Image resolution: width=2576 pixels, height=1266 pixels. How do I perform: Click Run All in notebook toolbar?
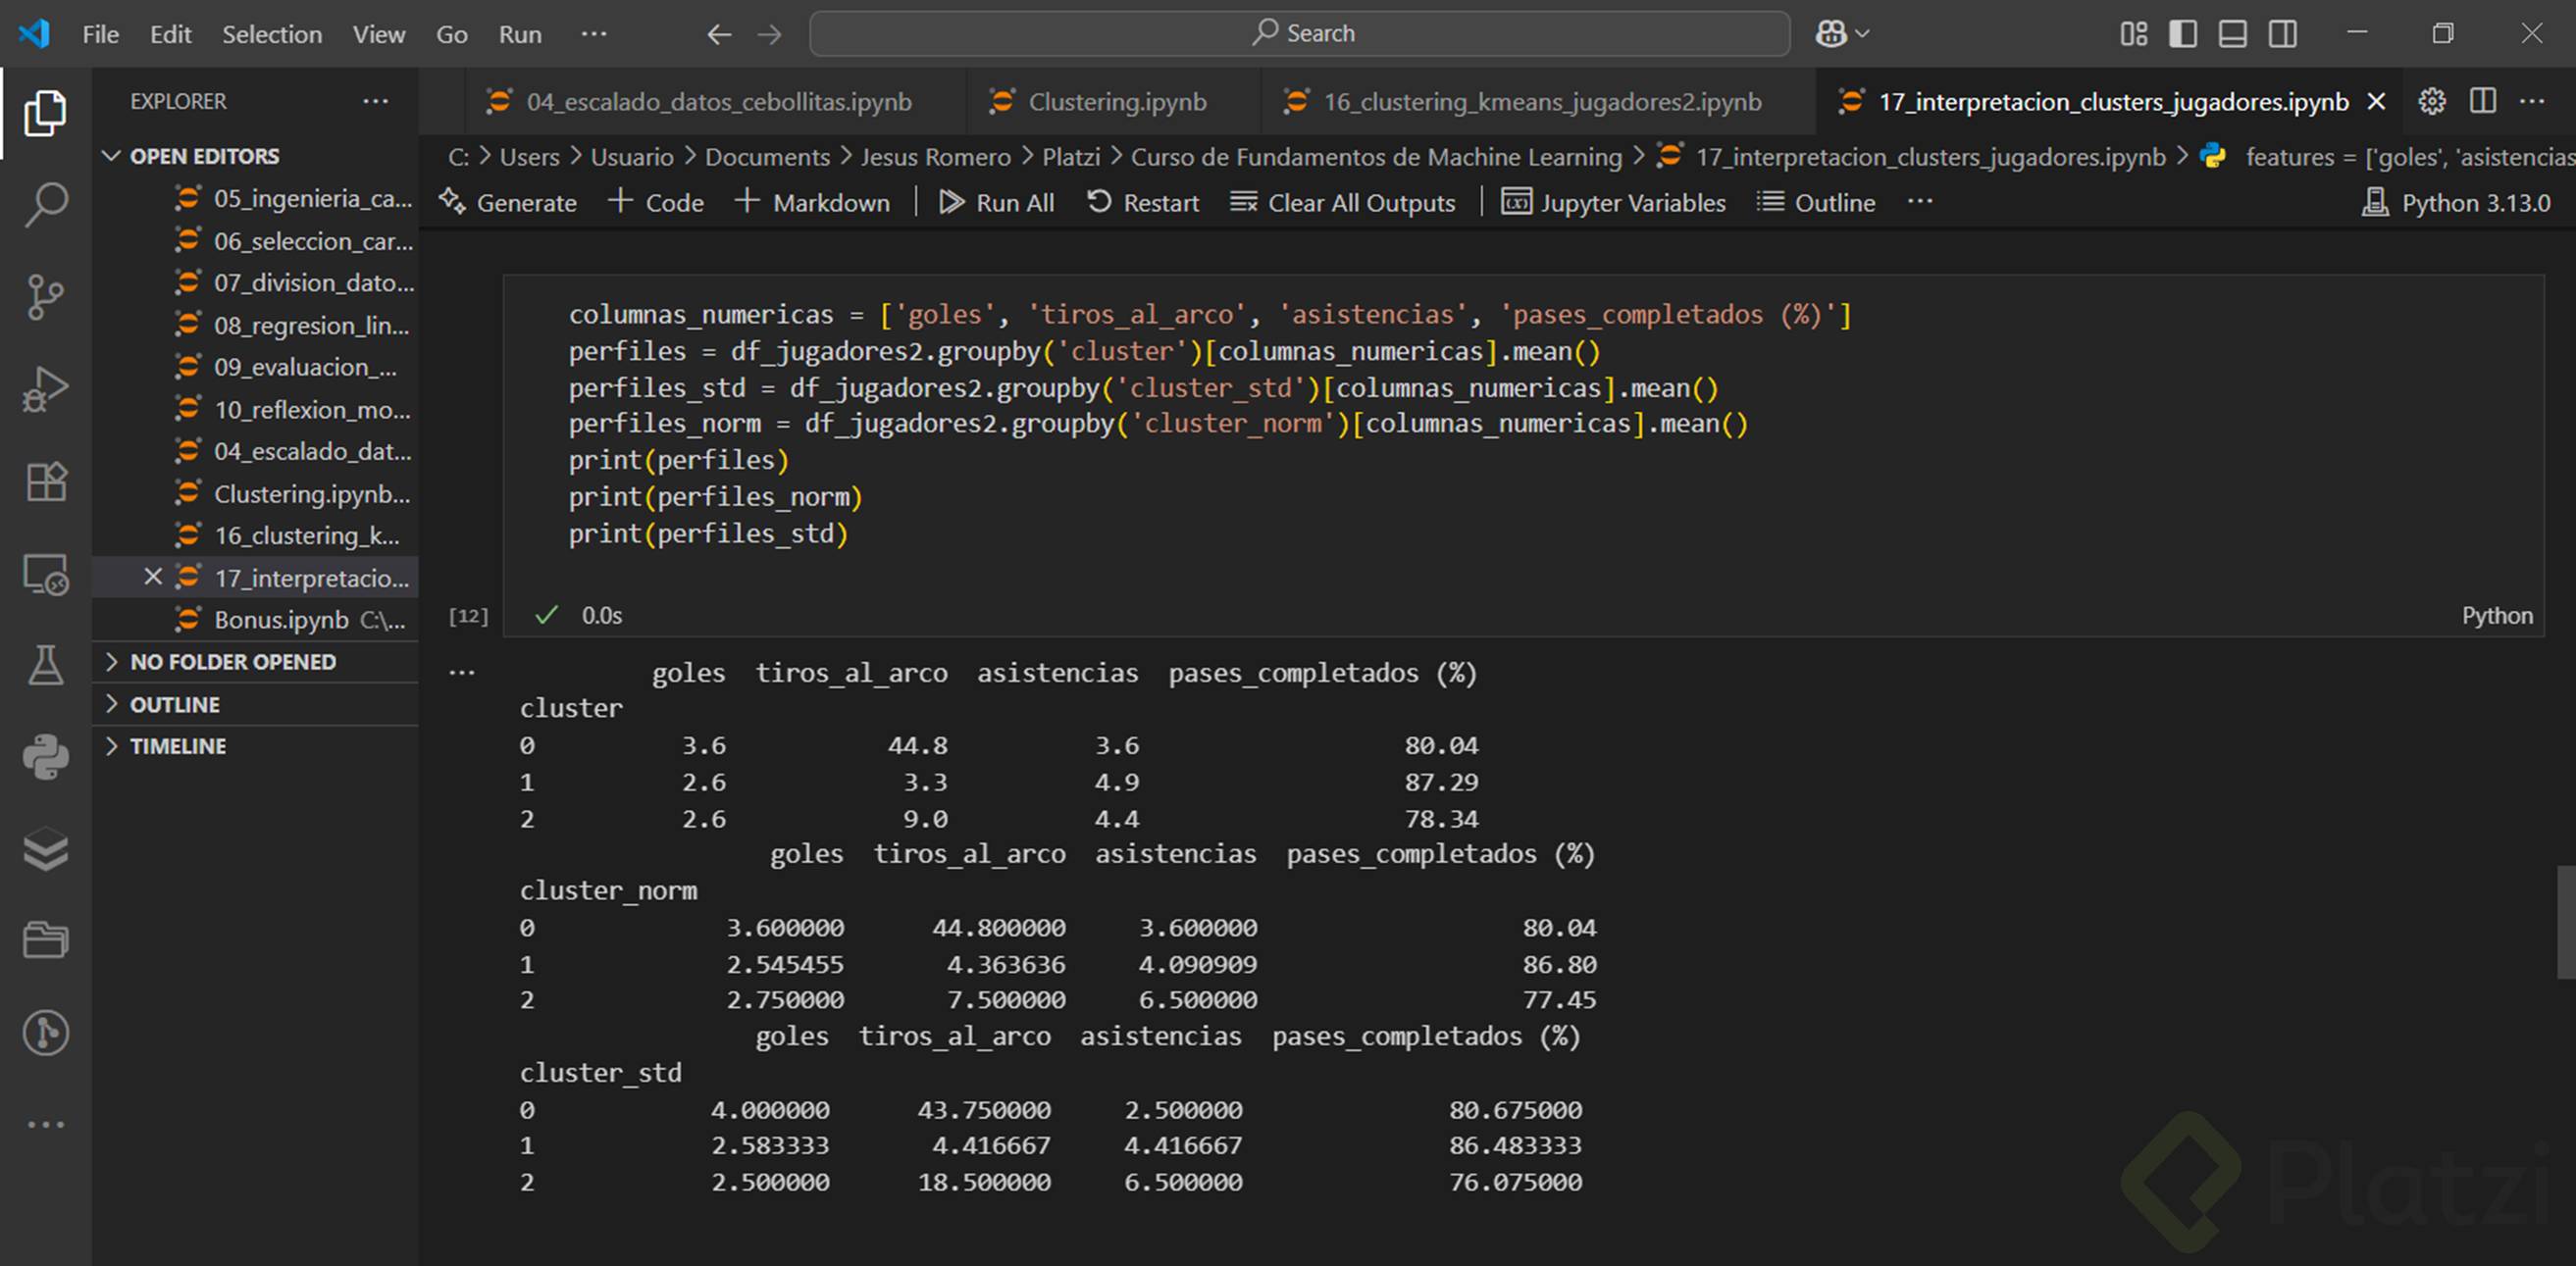click(x=997, y=203)
